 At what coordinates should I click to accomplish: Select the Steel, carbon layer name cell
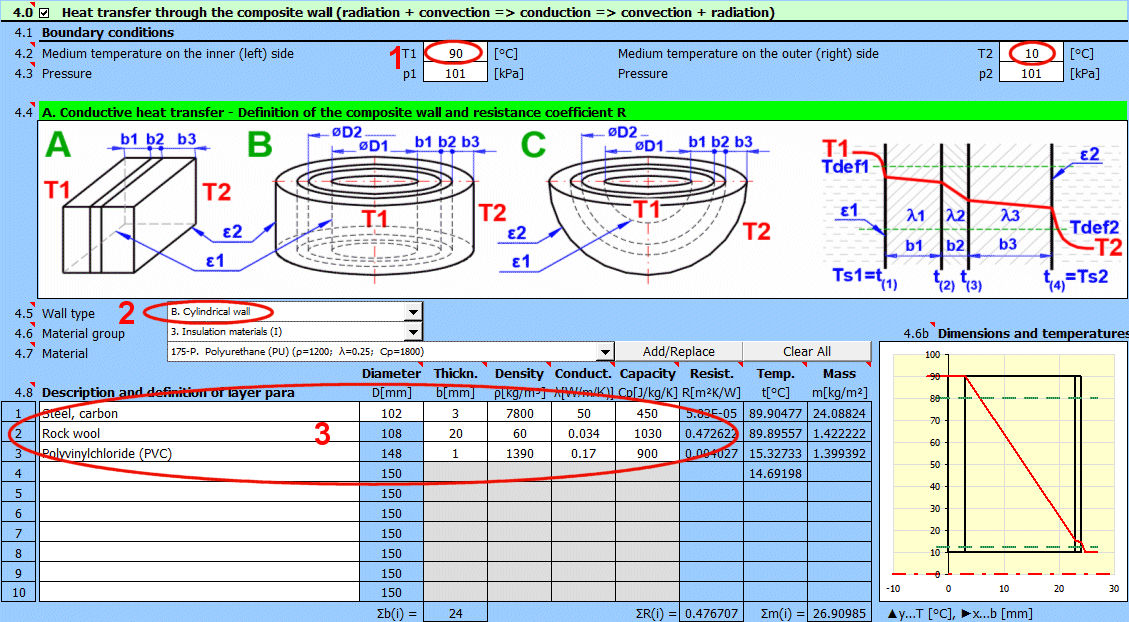(x=198, y=412)
